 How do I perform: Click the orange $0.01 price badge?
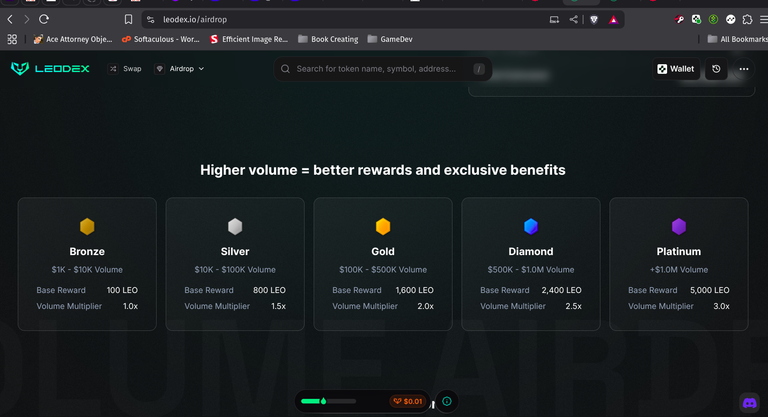click(x=408, y=401)
